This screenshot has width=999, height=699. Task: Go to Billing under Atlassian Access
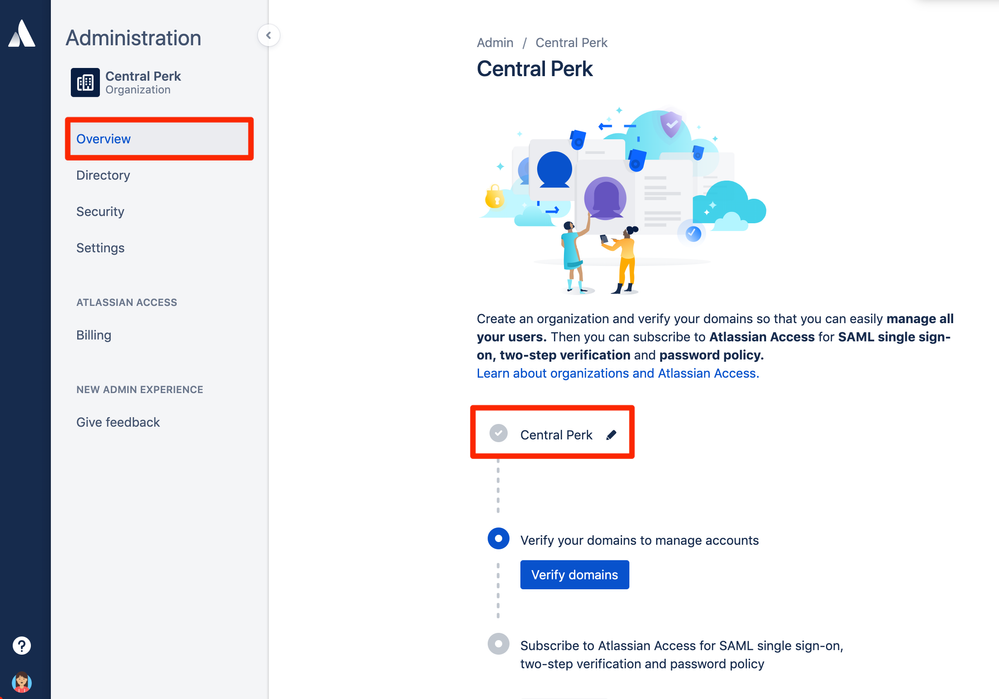pos(93,335)
